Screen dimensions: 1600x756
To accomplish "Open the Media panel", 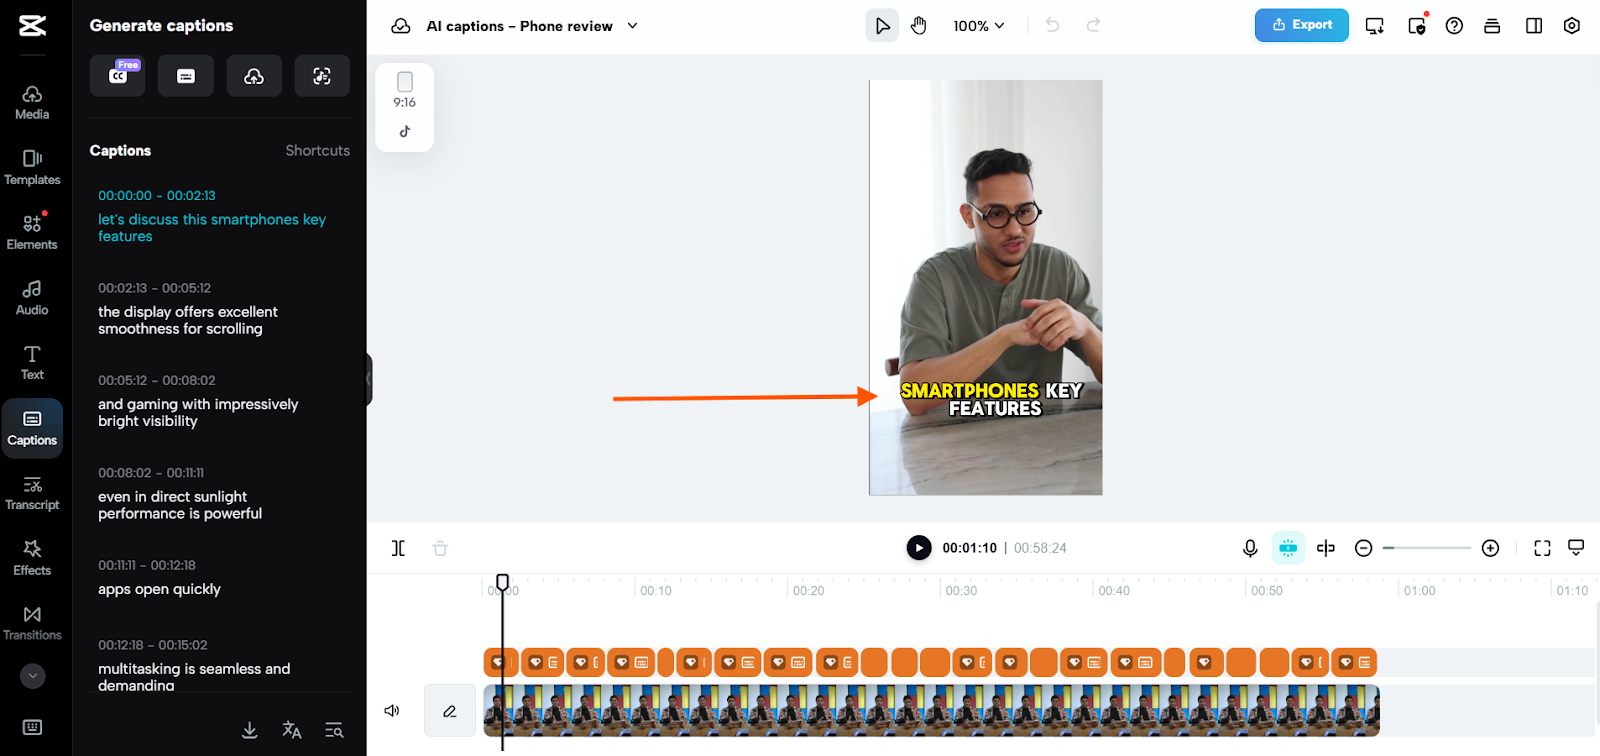I will pyautogui.click(x=32, y=103).
